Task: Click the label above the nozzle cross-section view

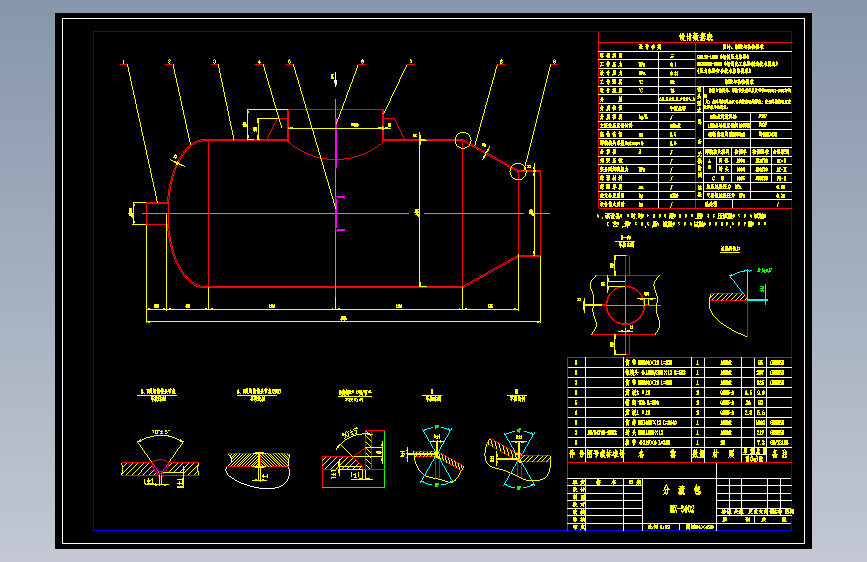Action: (625, 241)
